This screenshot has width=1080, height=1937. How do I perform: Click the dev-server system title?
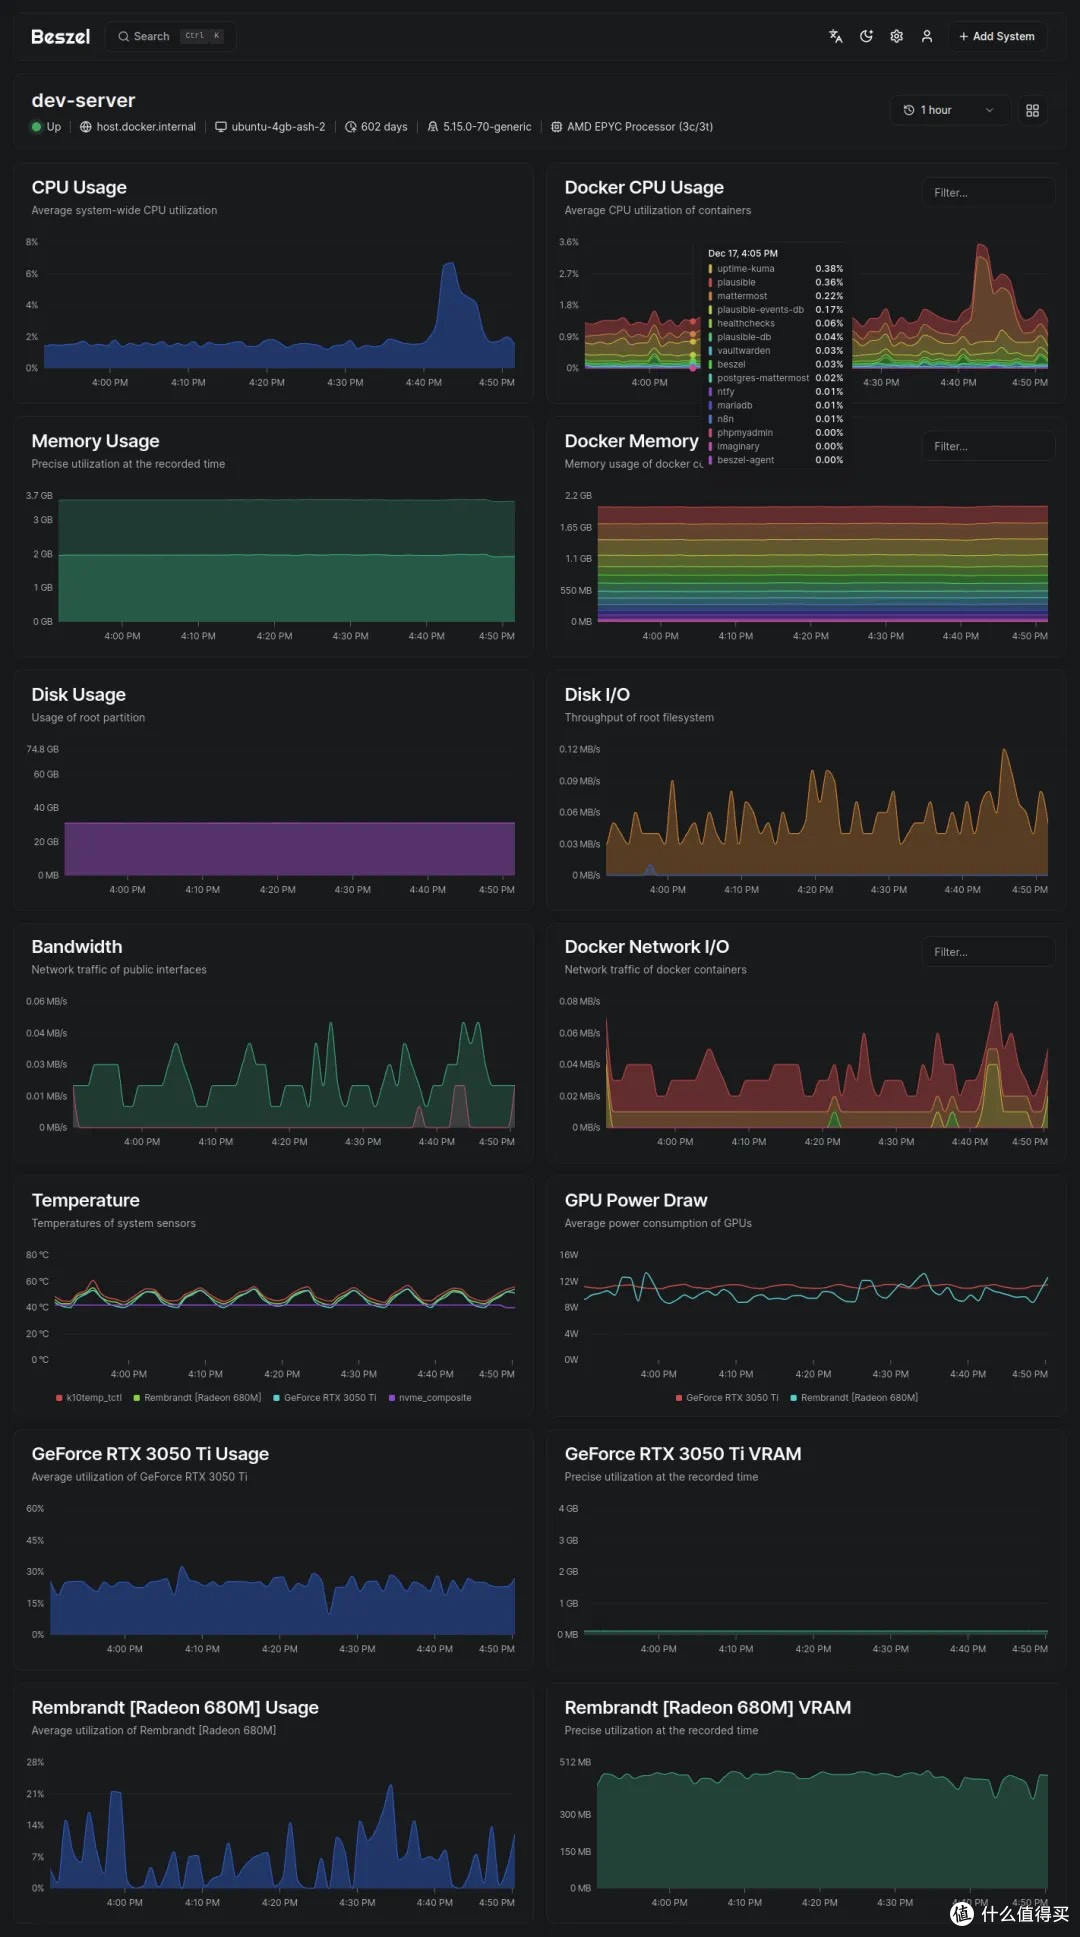83,100
